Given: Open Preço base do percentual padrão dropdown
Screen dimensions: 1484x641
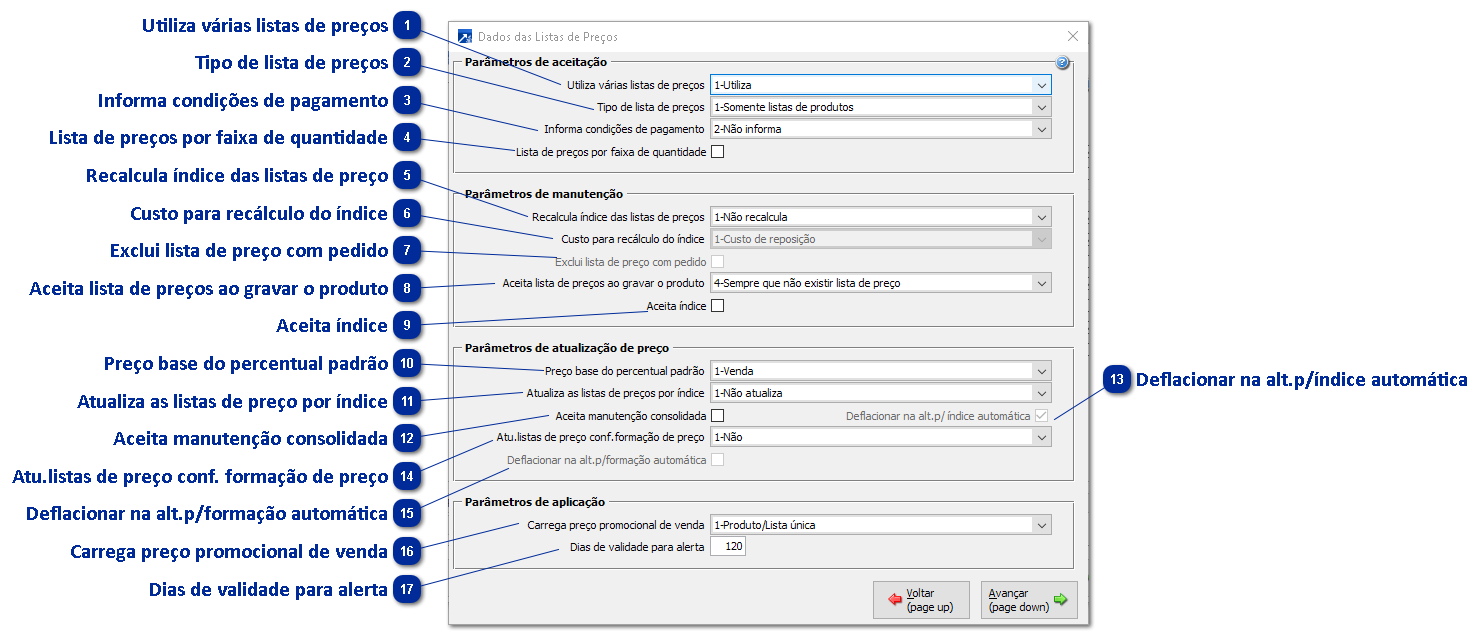Looking at the screenshot, I should [1042, 371].
